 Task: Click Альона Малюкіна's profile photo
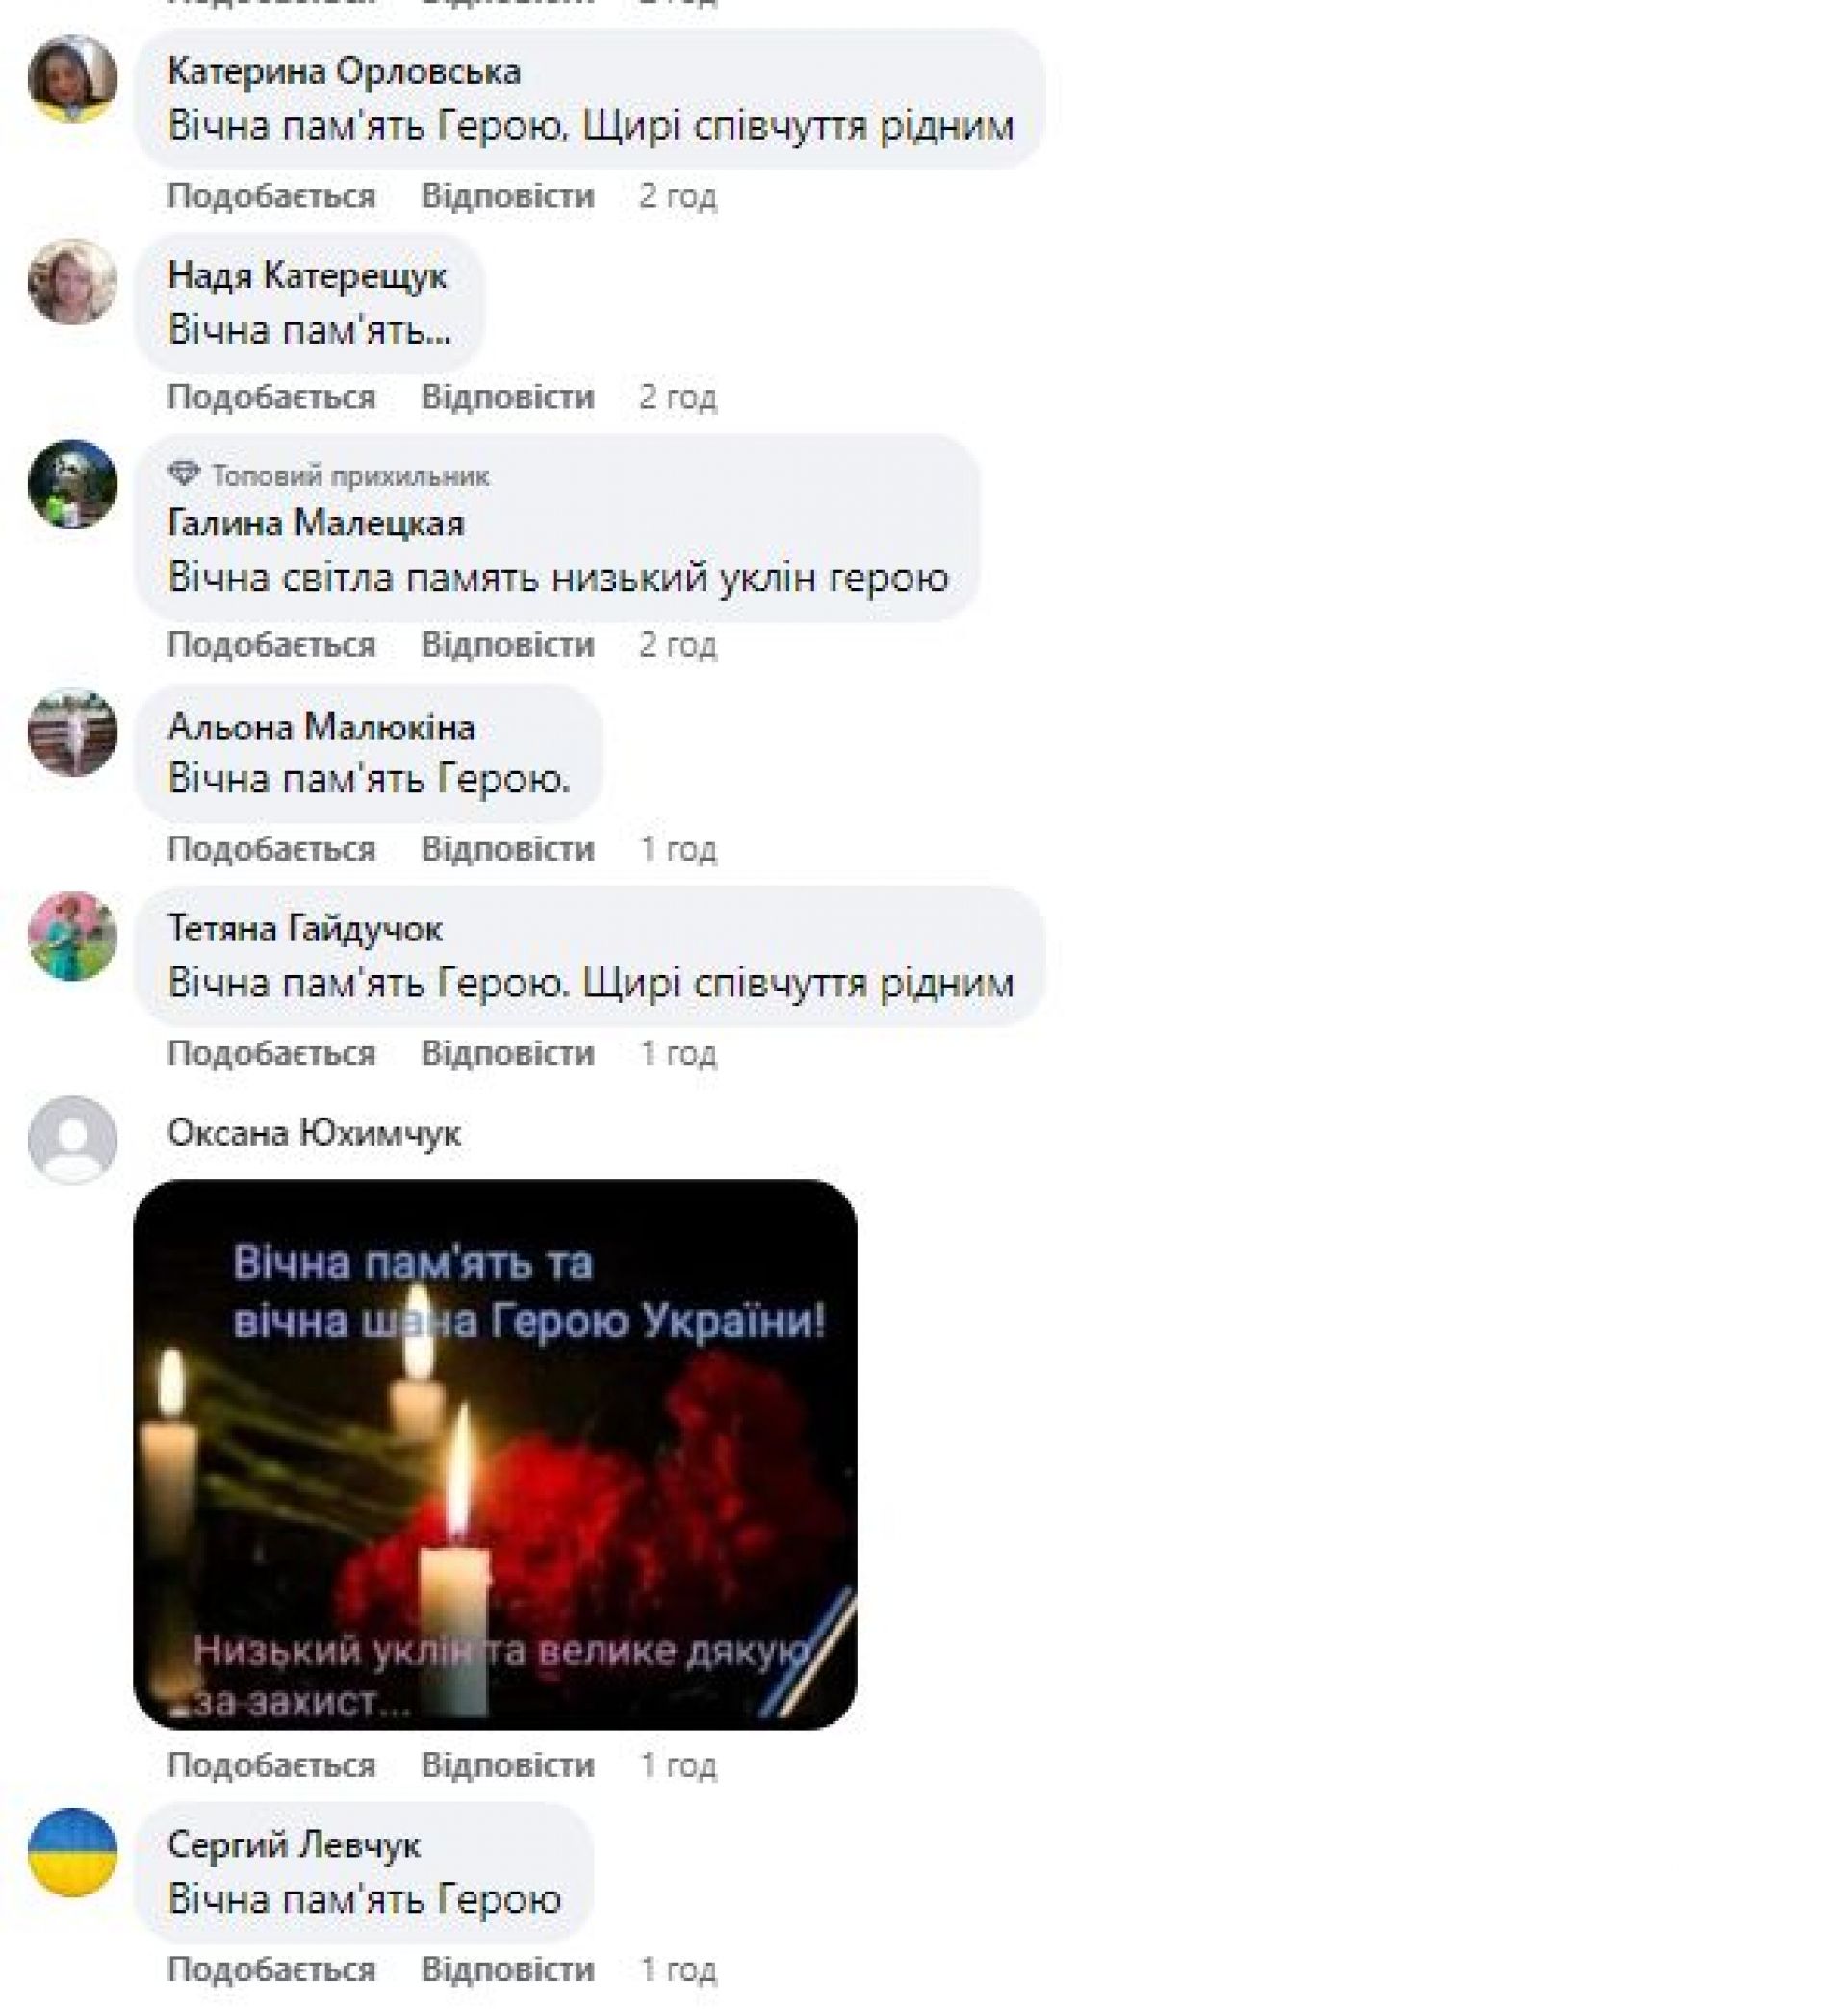72,732
